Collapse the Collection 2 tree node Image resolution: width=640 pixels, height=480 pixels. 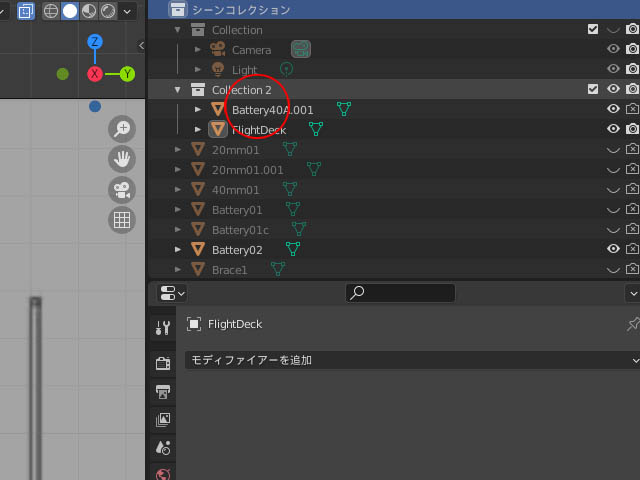[x=178, y=89]
